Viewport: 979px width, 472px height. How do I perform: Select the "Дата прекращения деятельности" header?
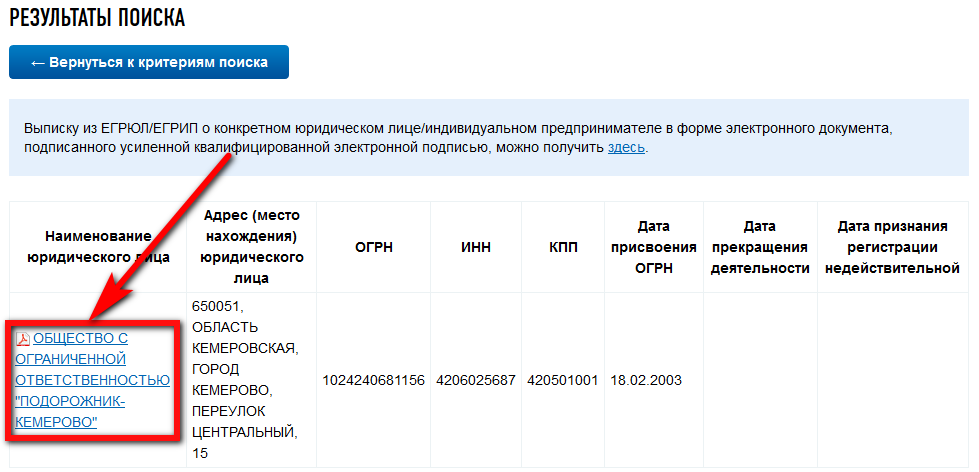pyautogui.click(x=761, y=247)
